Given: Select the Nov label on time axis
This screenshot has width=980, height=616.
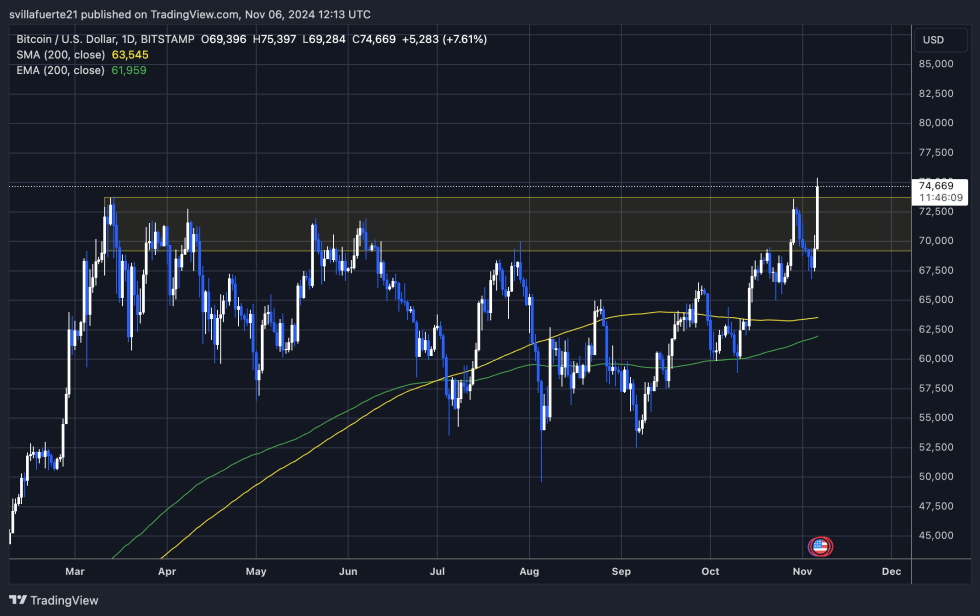Looking at the screenshot, I should [x=802, y=571].
